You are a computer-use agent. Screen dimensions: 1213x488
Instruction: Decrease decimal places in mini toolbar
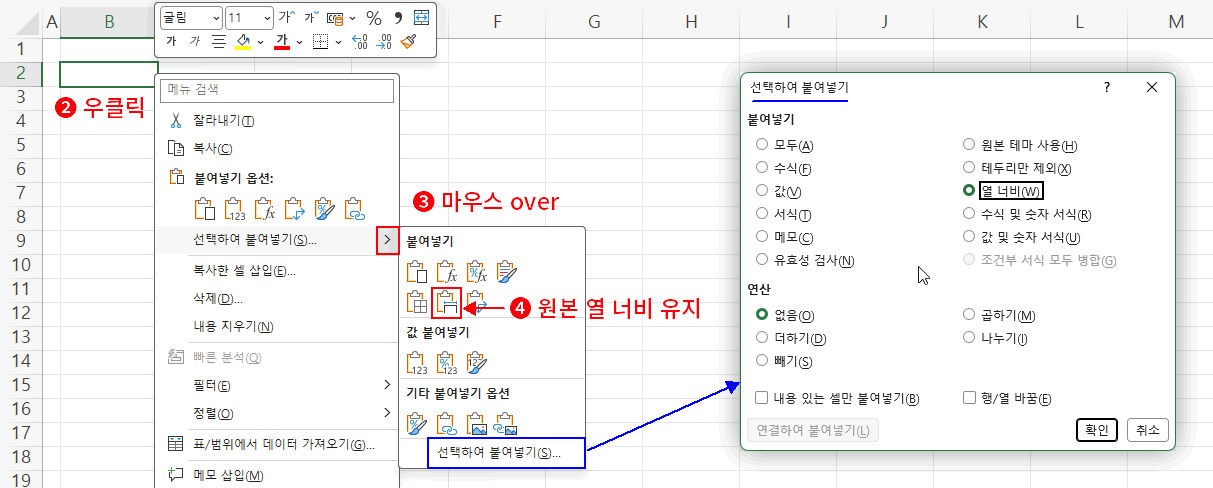[x=384, y=41]
